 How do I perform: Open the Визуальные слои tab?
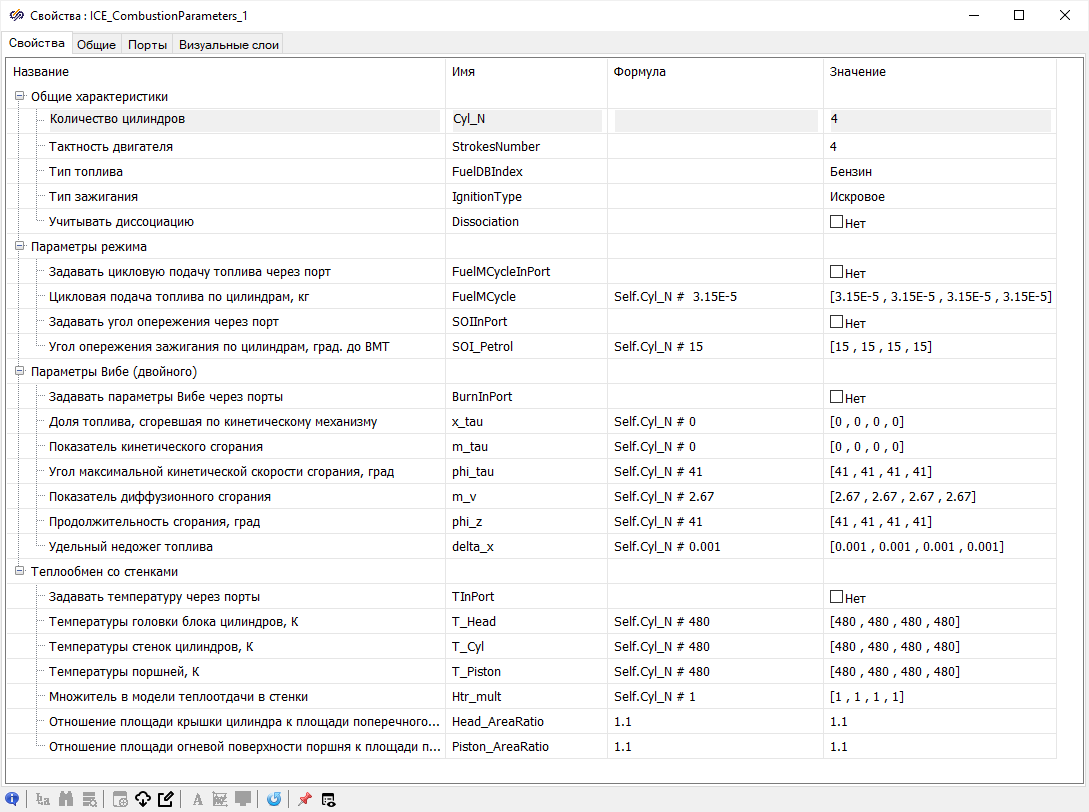click(x=229, y=44)
